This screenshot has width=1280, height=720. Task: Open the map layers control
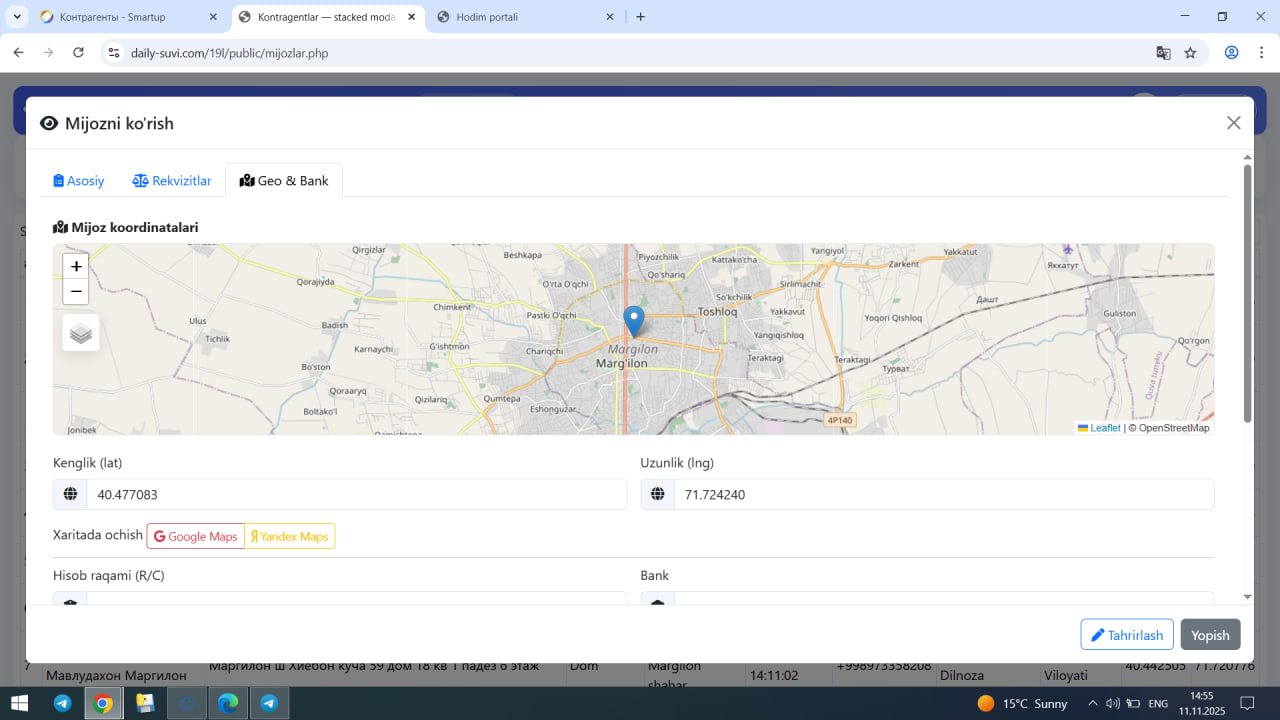(x=81, y=333)
